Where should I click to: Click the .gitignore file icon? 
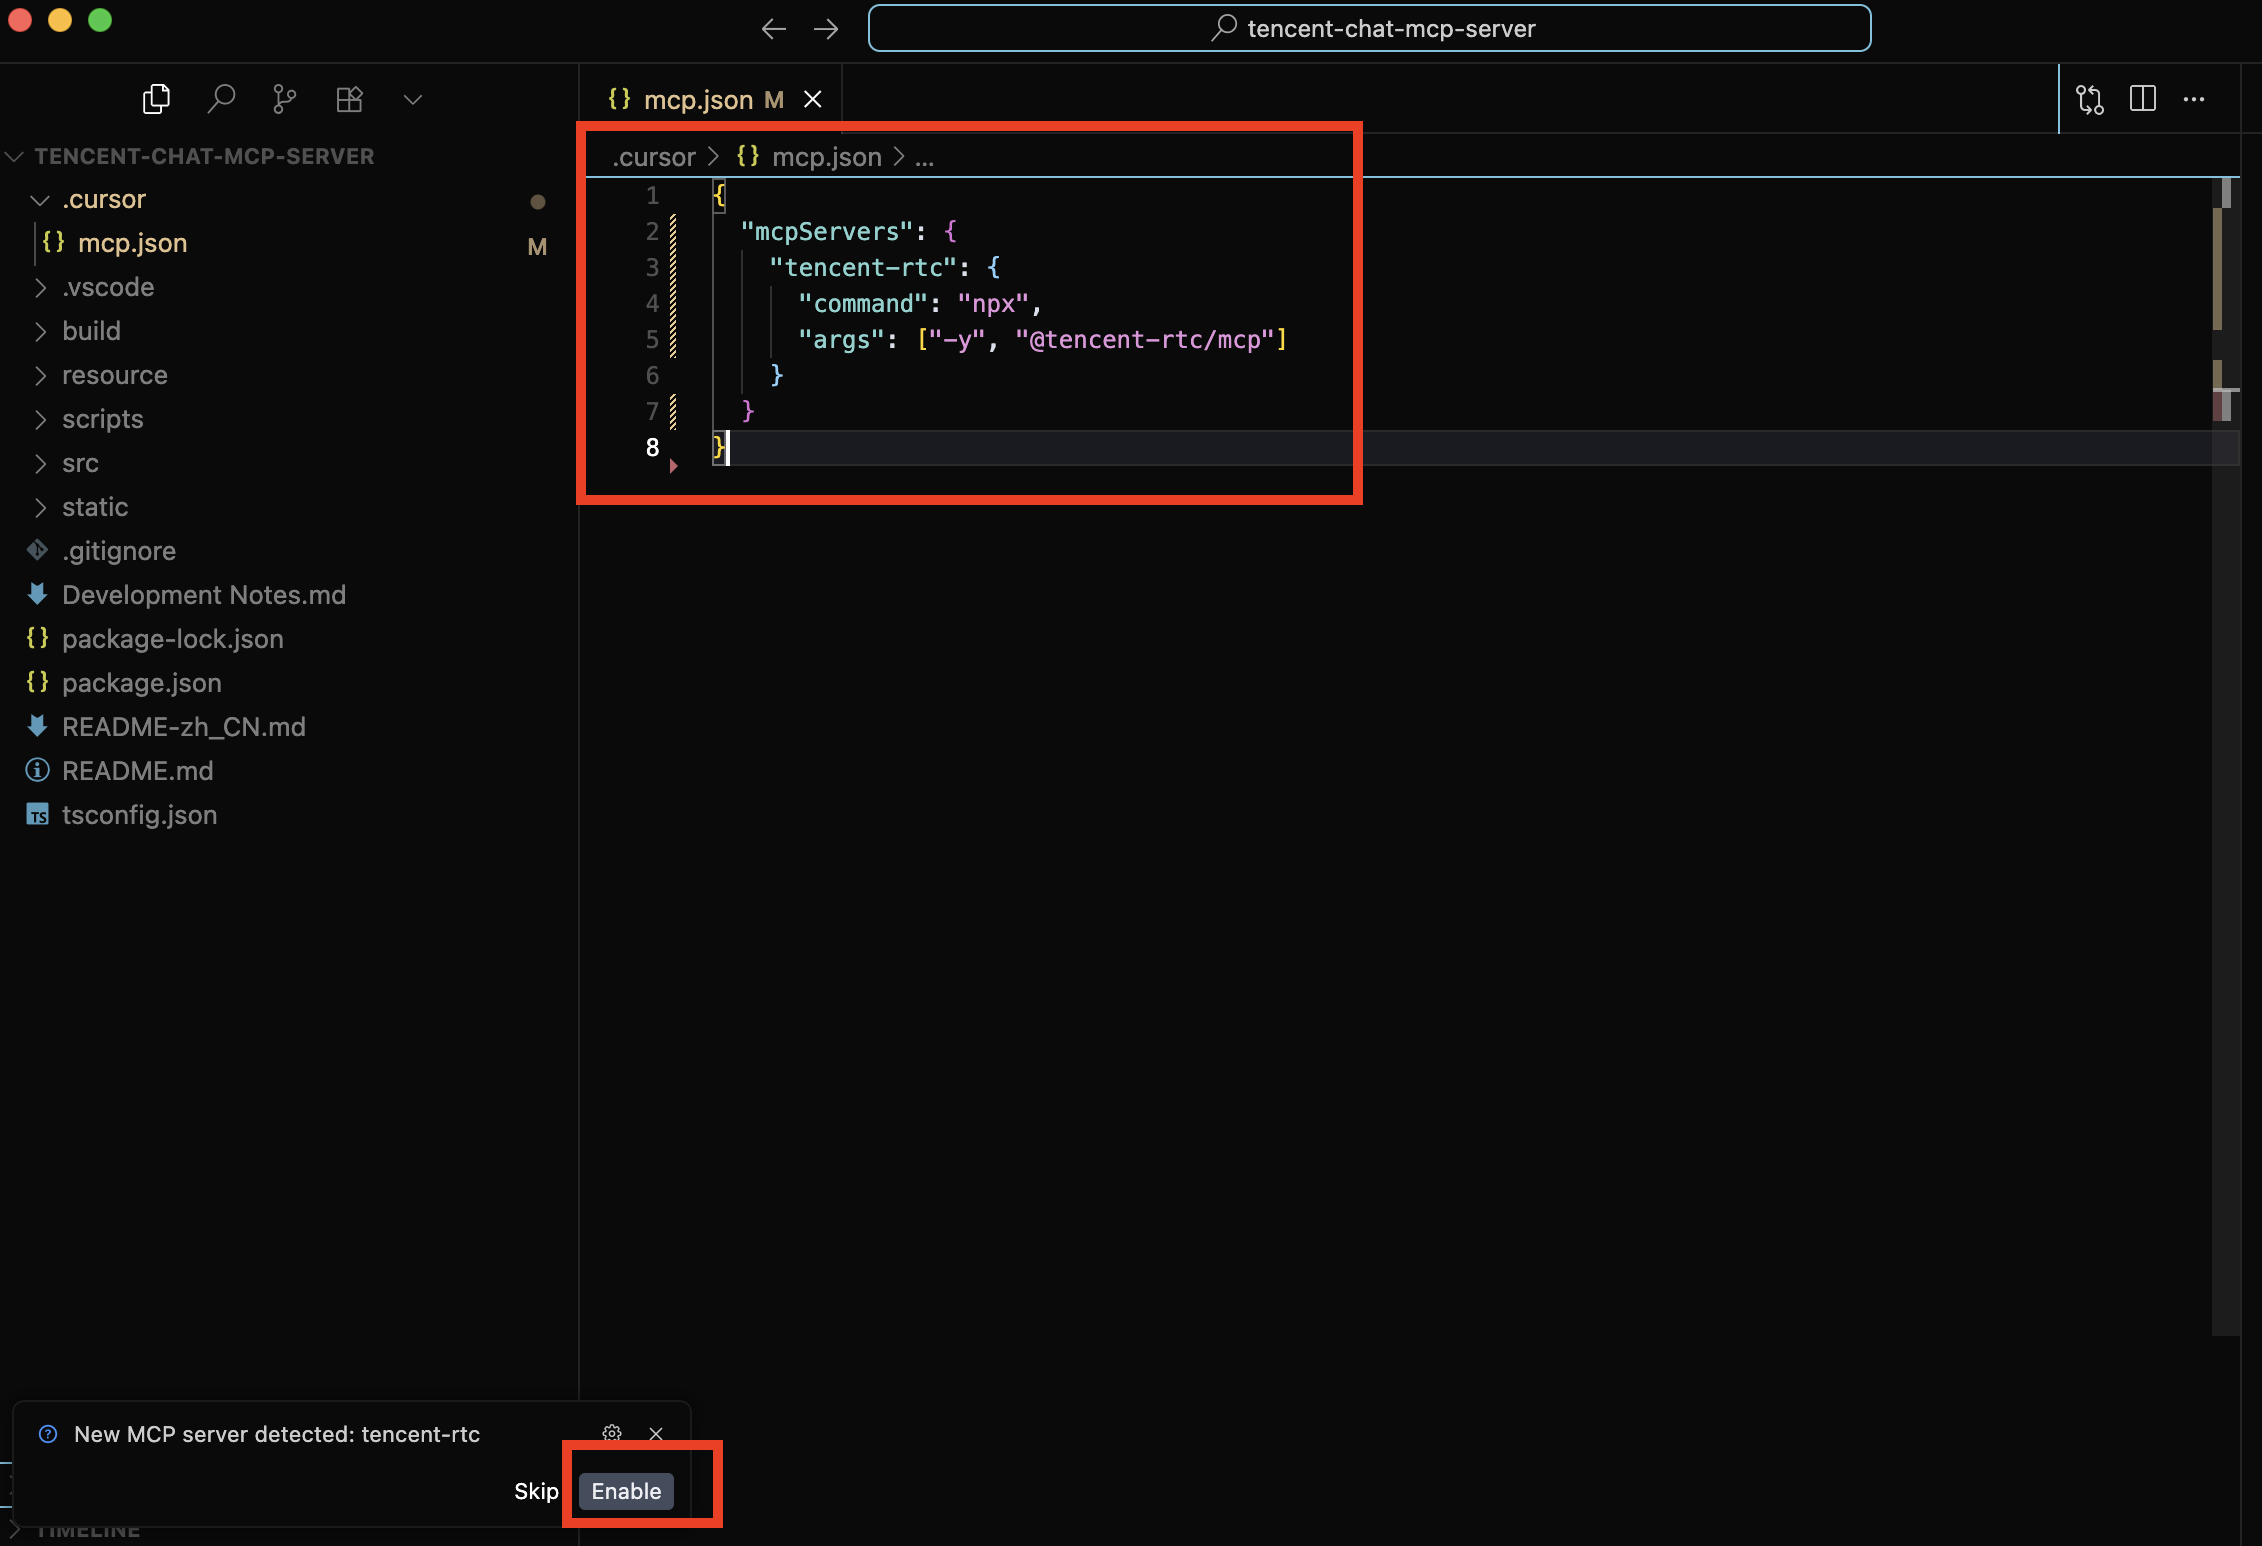tap(37, 550)
